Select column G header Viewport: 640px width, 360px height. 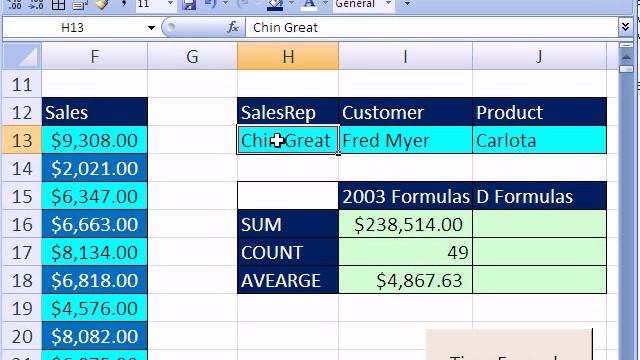tap(192, 56)
